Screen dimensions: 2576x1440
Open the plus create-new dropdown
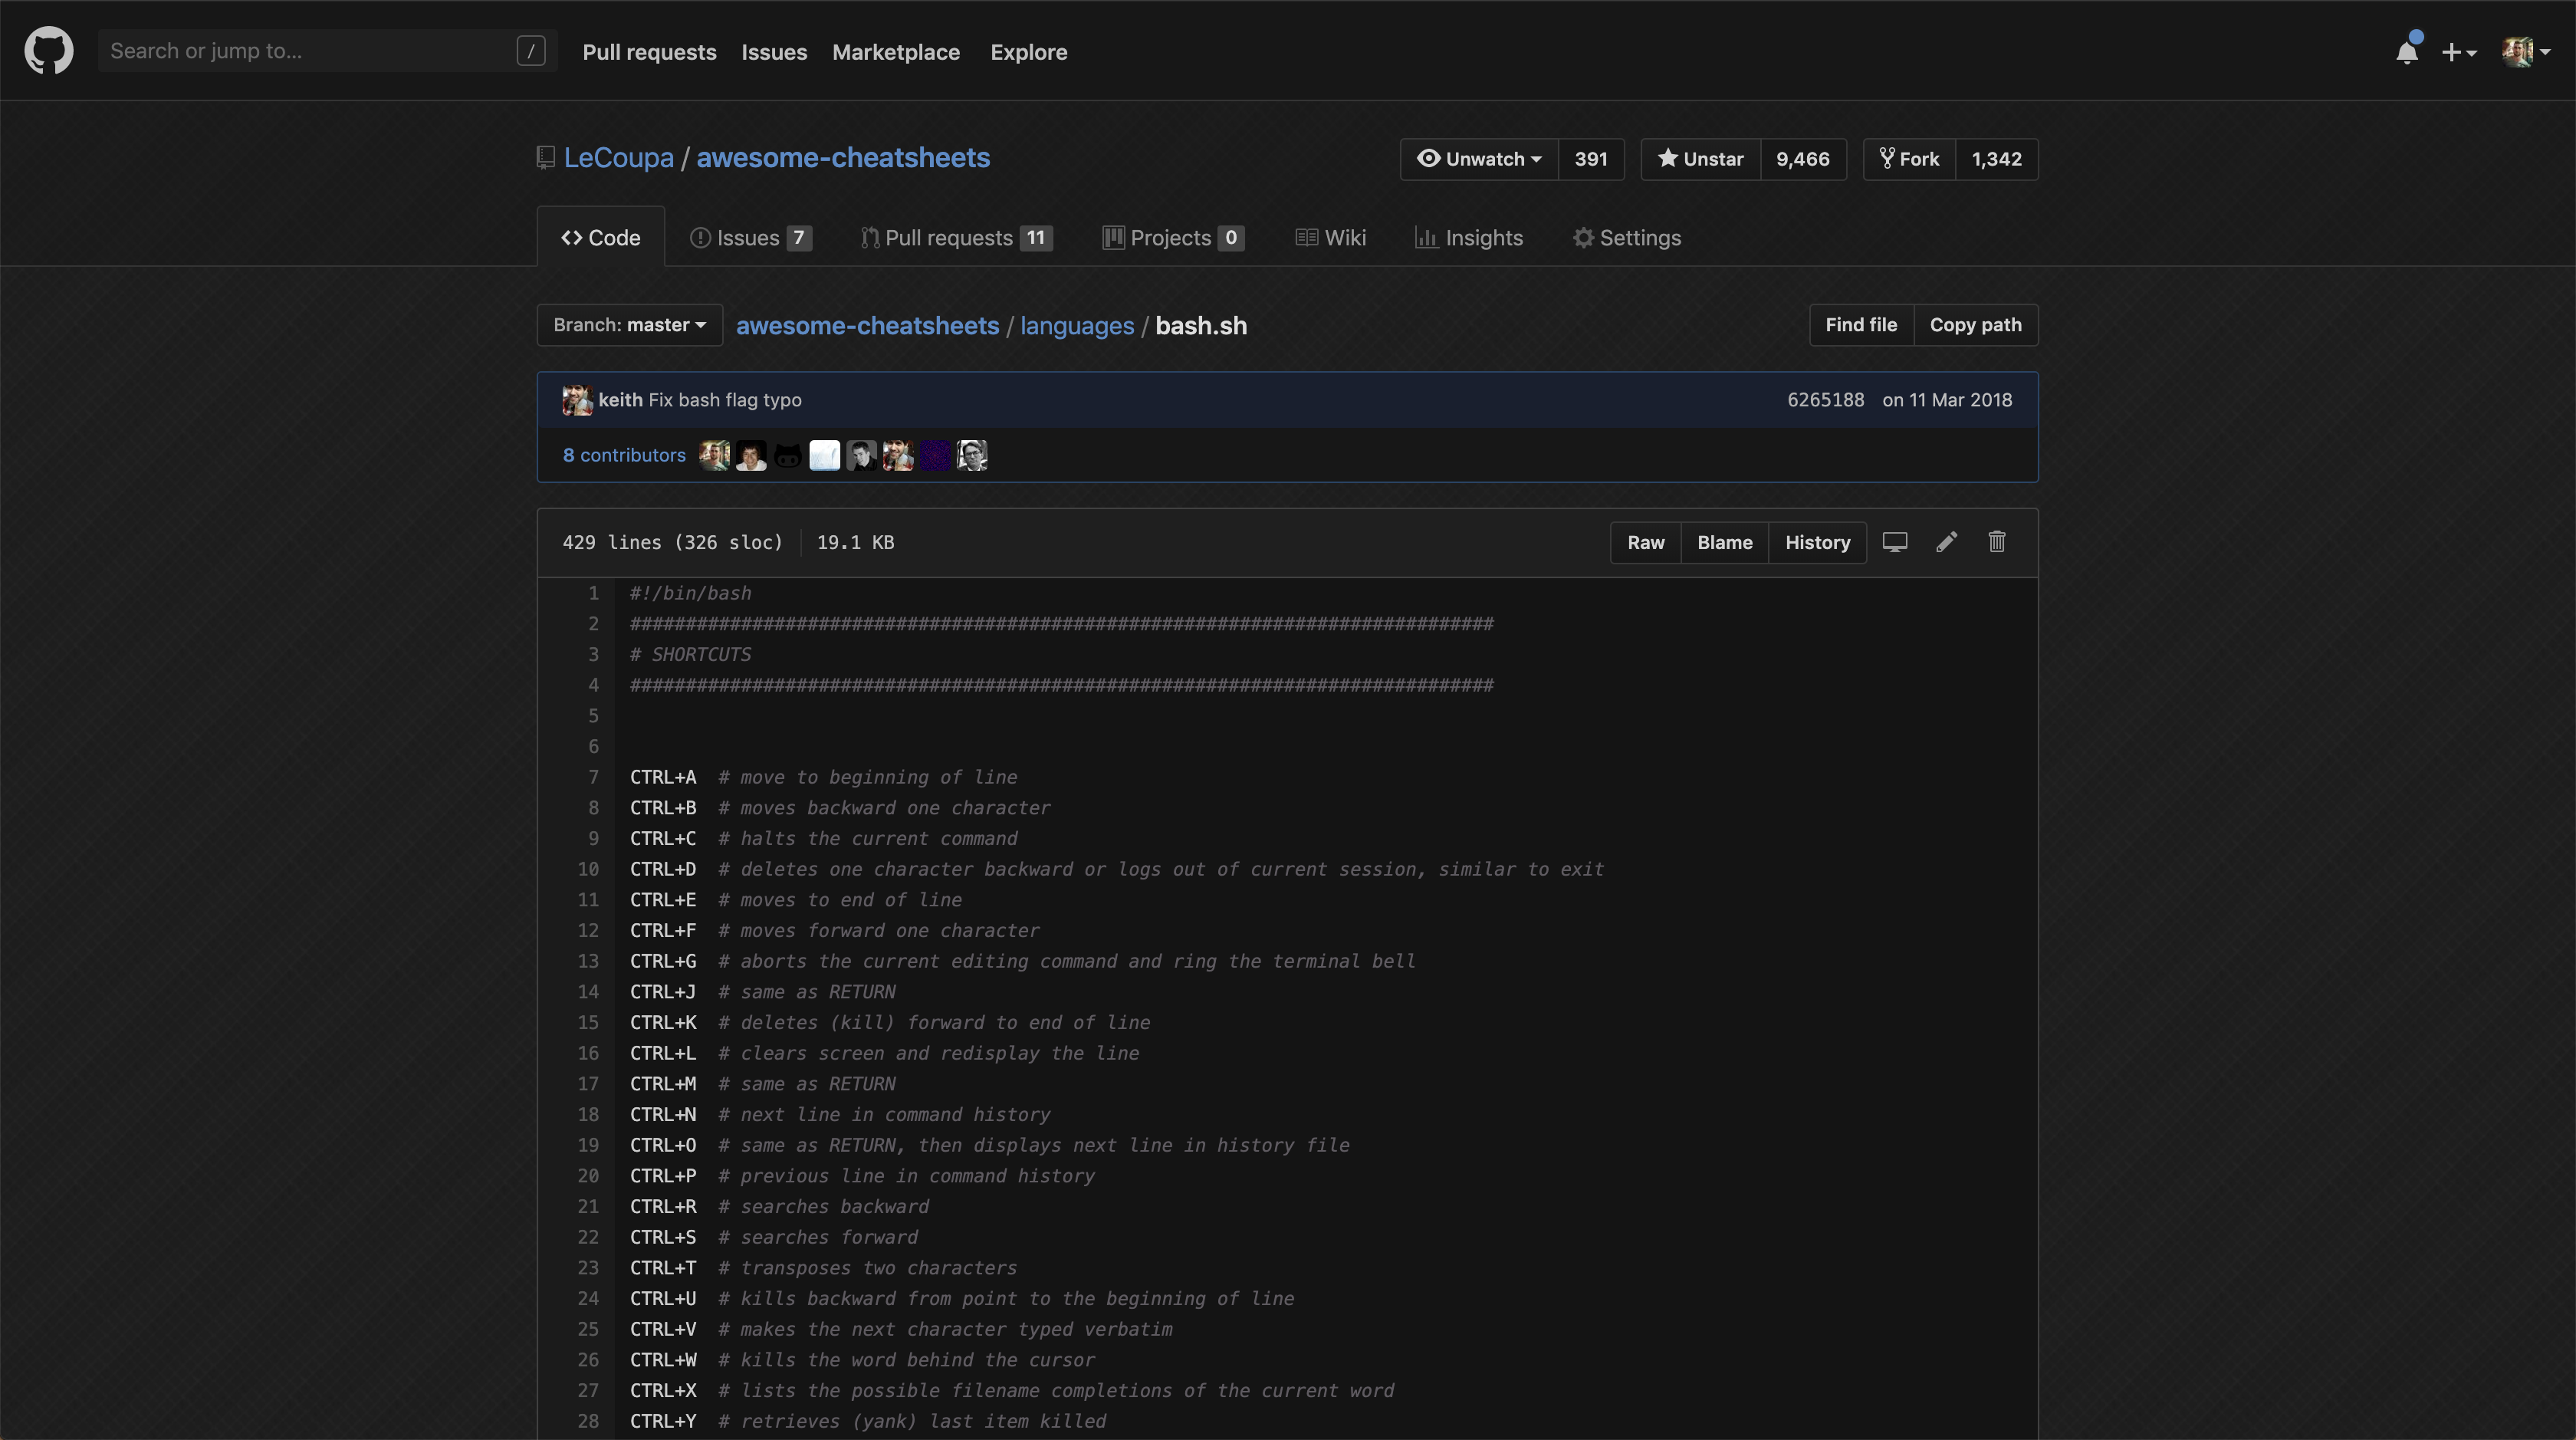tap(2458, 52)
